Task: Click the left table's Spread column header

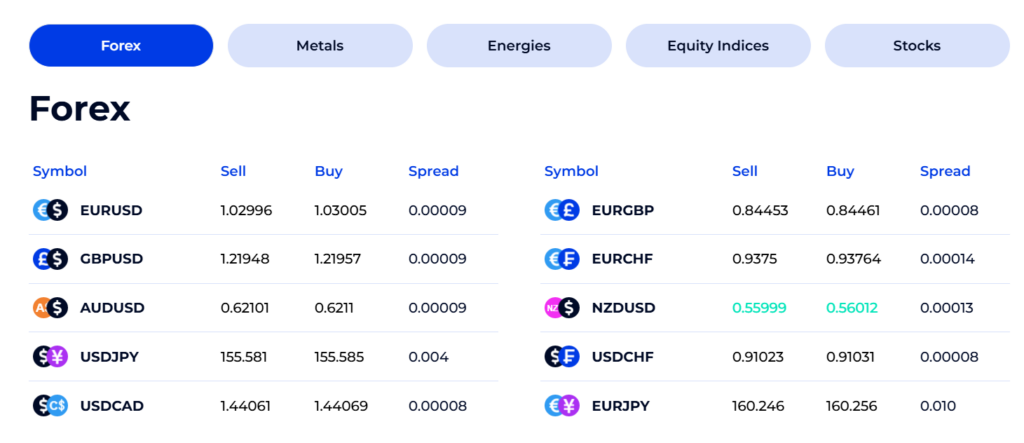Action: click(x=433, y=171)
